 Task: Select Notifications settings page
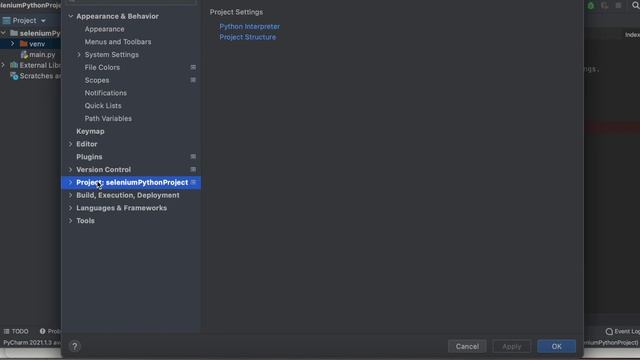click(x=106, y=93)
